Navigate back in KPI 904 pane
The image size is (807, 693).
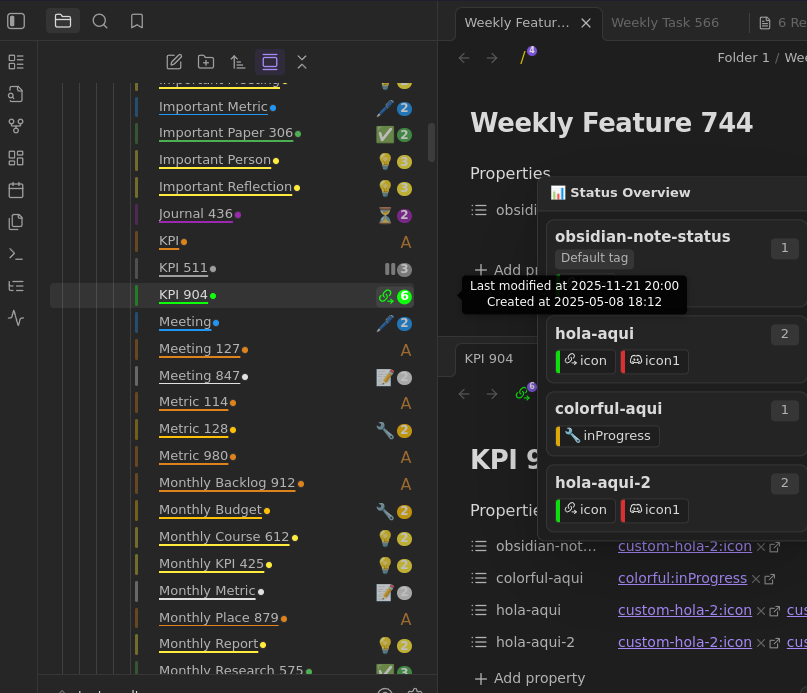pyautogui.click(x=464, y=394)
